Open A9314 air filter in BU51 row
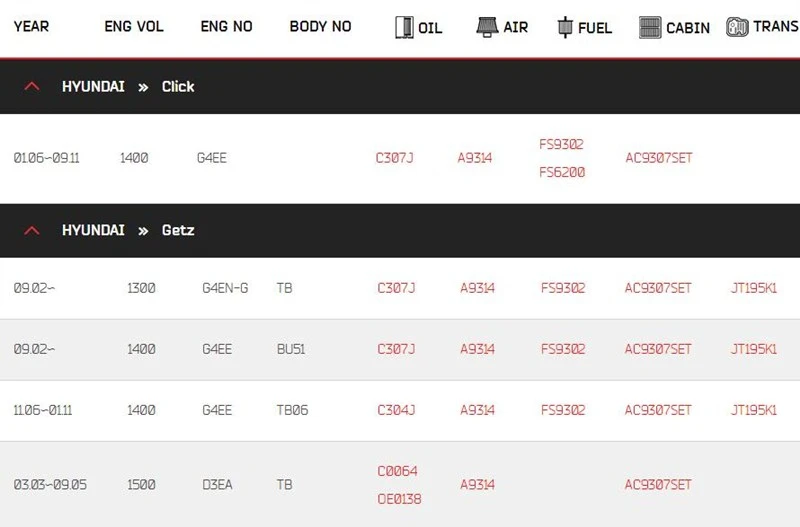This screenshot has height=527, width=800. tap(477, 349)
